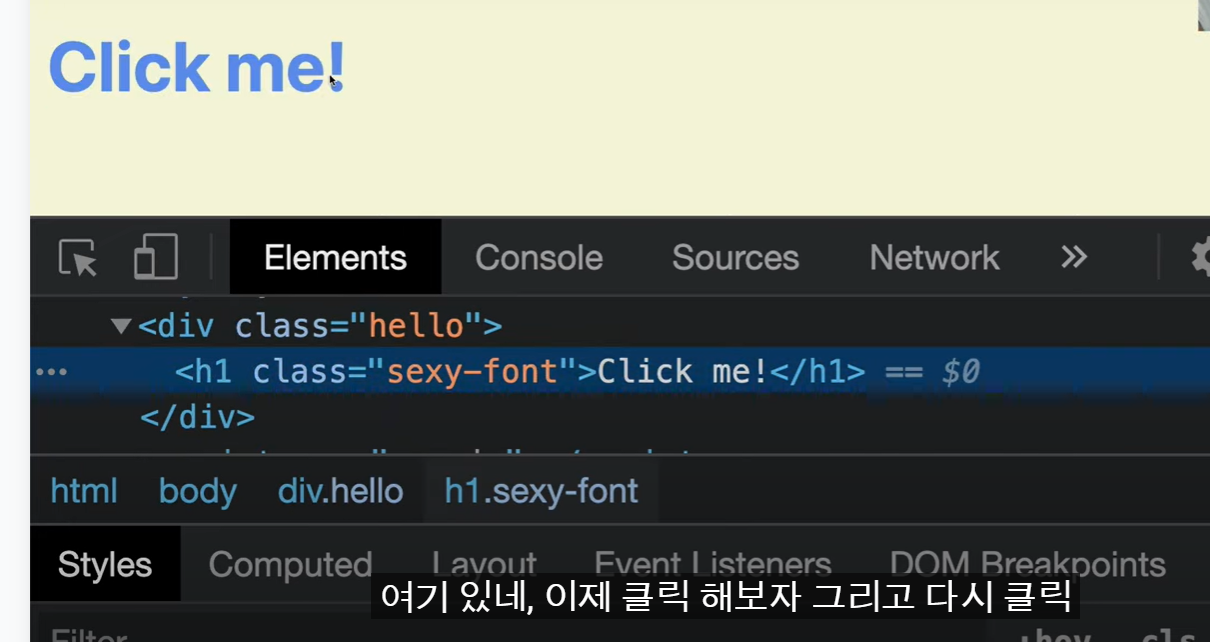Click the "Click me!" heading on page

(197, 67)
